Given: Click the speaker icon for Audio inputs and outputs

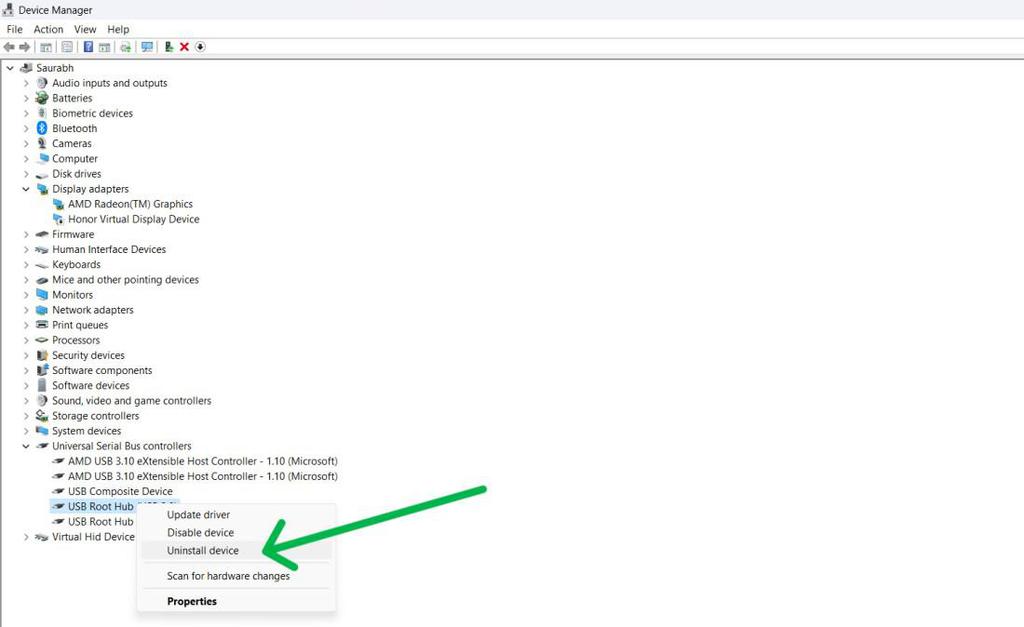Looking at the screenshot, I should (x=42, y=83).
